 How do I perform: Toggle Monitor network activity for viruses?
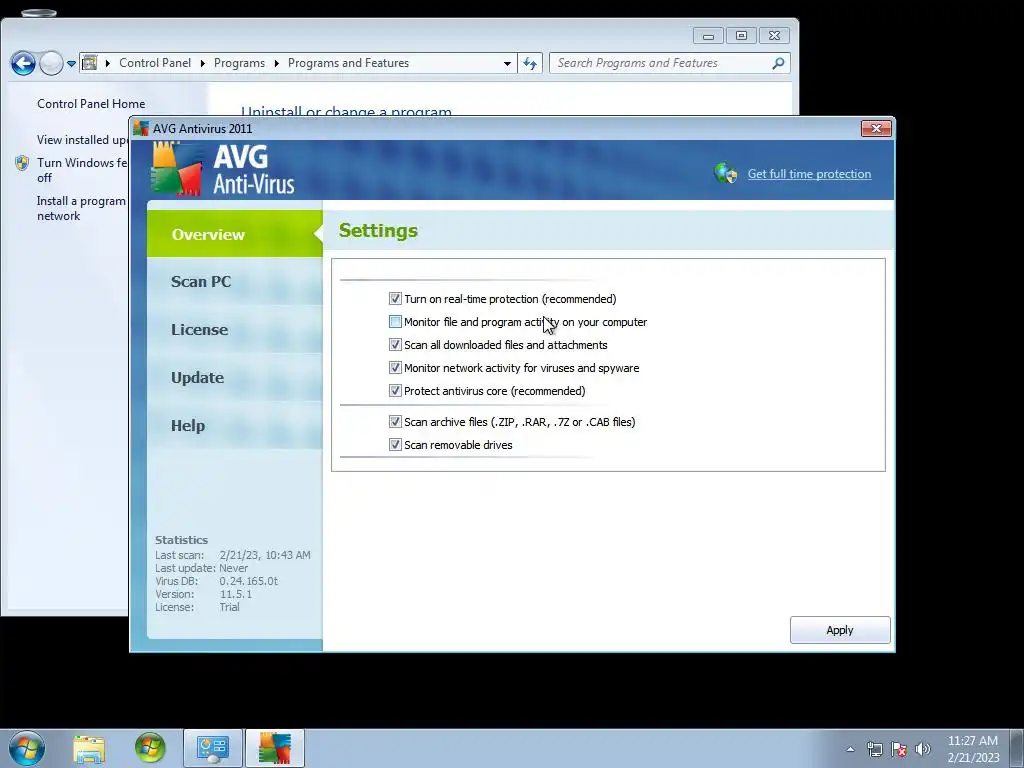pyautogui.click(x=395, y=367)
